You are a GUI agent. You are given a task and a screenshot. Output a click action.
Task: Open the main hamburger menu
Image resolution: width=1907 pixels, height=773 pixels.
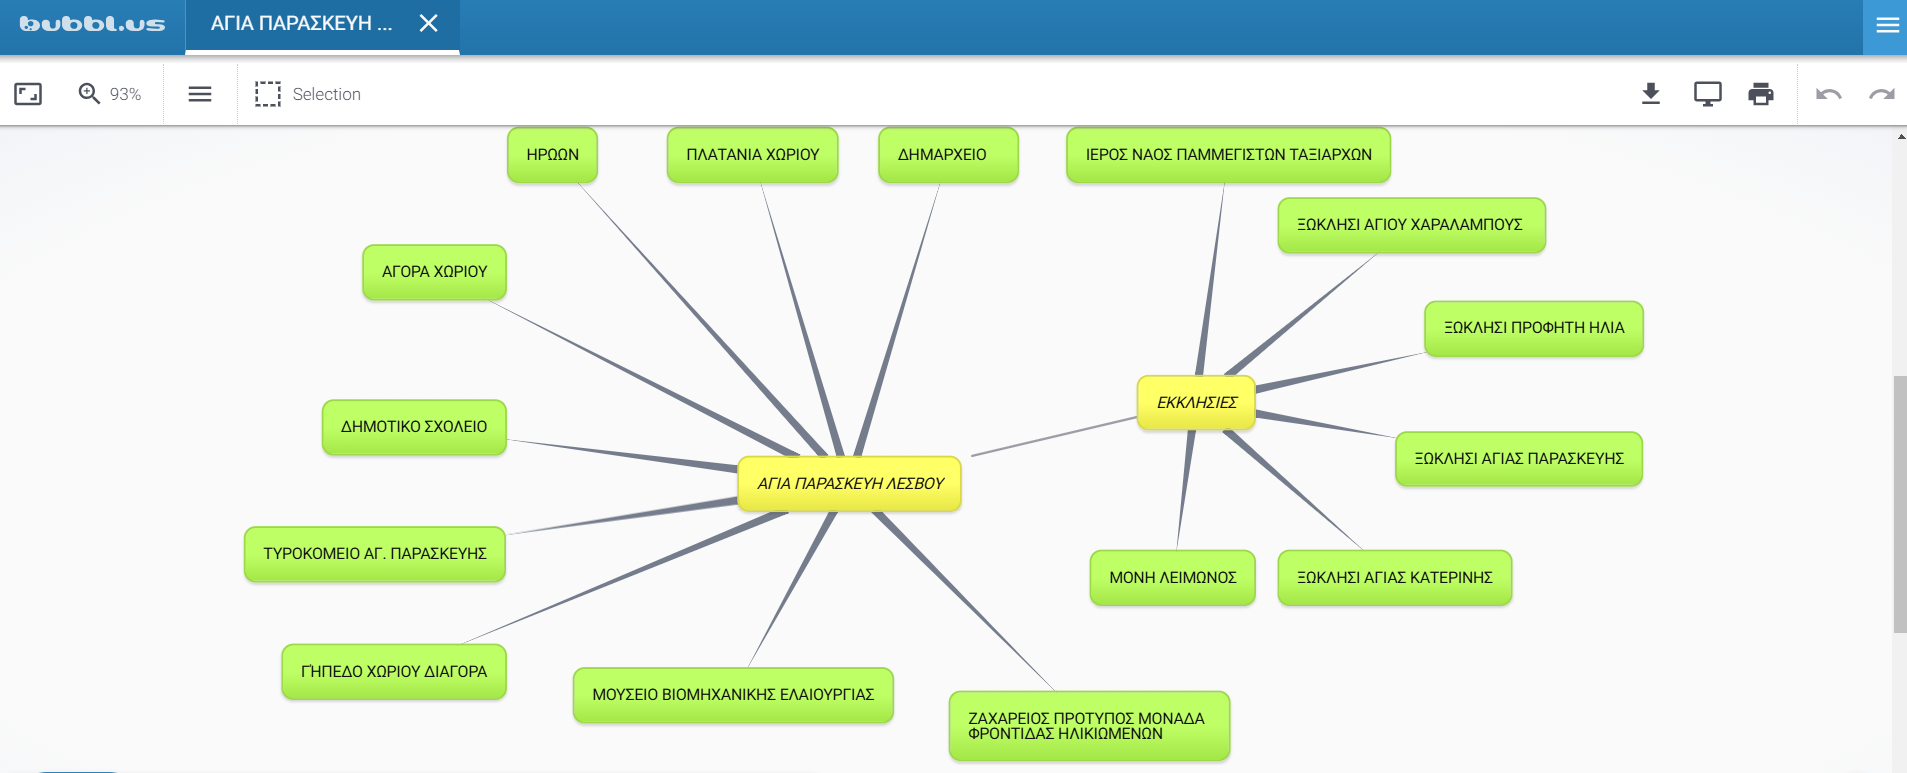pyautogui.click(x=1887, y=26)
